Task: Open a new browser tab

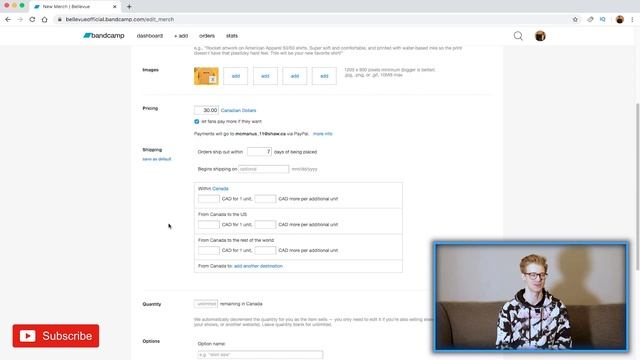Action: (x=129, y=7)
